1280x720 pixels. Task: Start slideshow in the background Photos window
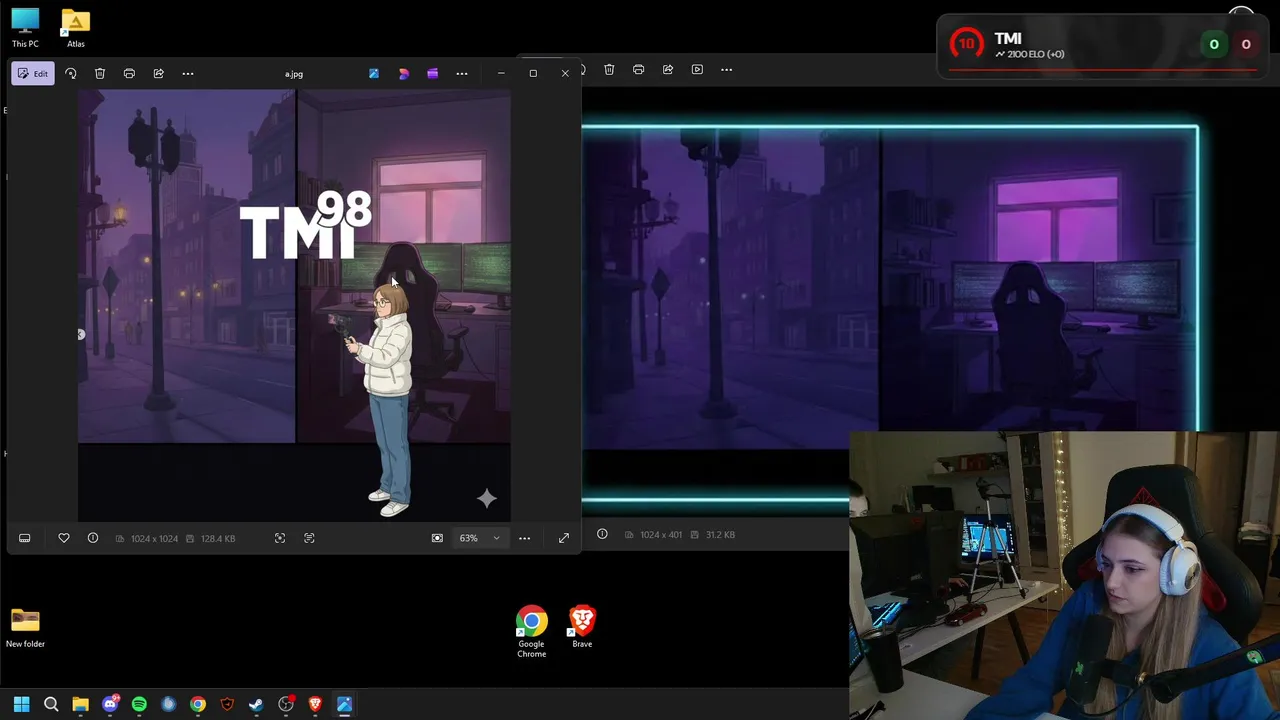(697, 69)
